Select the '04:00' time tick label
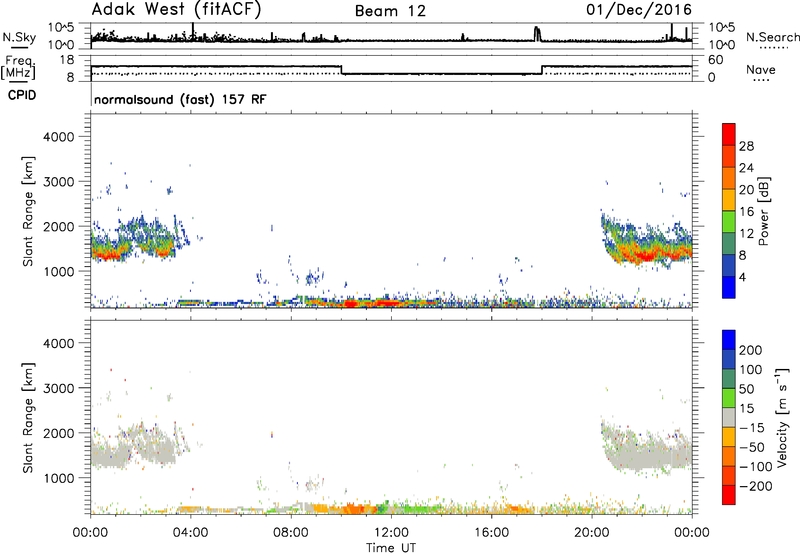 coord(190,533)
